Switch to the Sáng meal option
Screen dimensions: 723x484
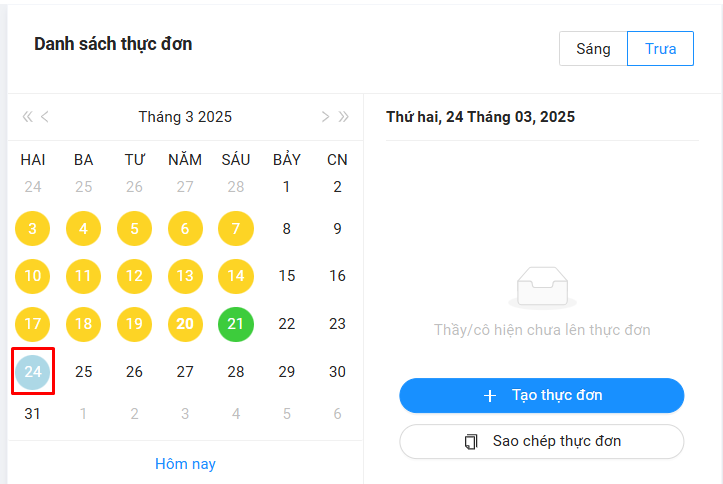(593, 49)
